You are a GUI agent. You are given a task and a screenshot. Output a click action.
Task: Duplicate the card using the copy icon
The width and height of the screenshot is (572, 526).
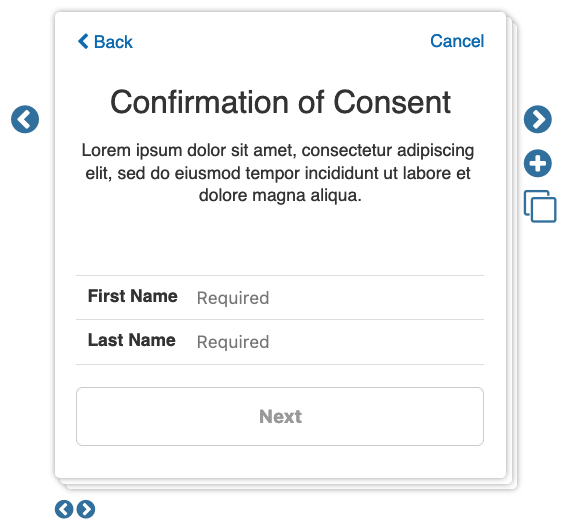pos(540,206)
